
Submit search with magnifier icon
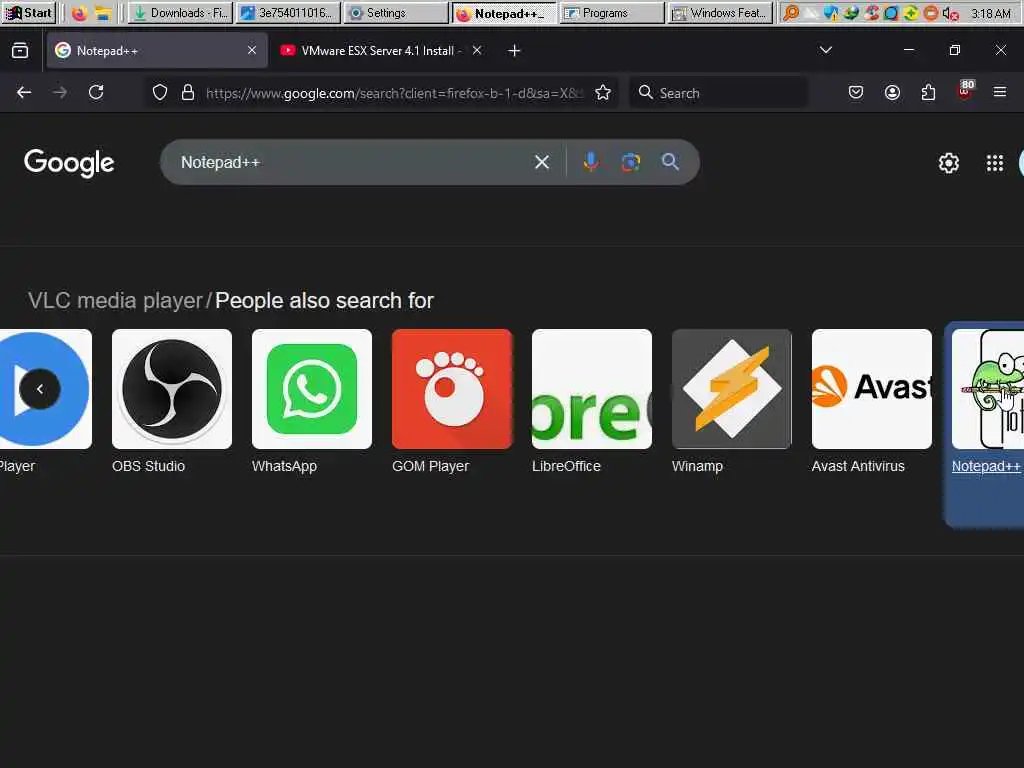tap(670, 161)
